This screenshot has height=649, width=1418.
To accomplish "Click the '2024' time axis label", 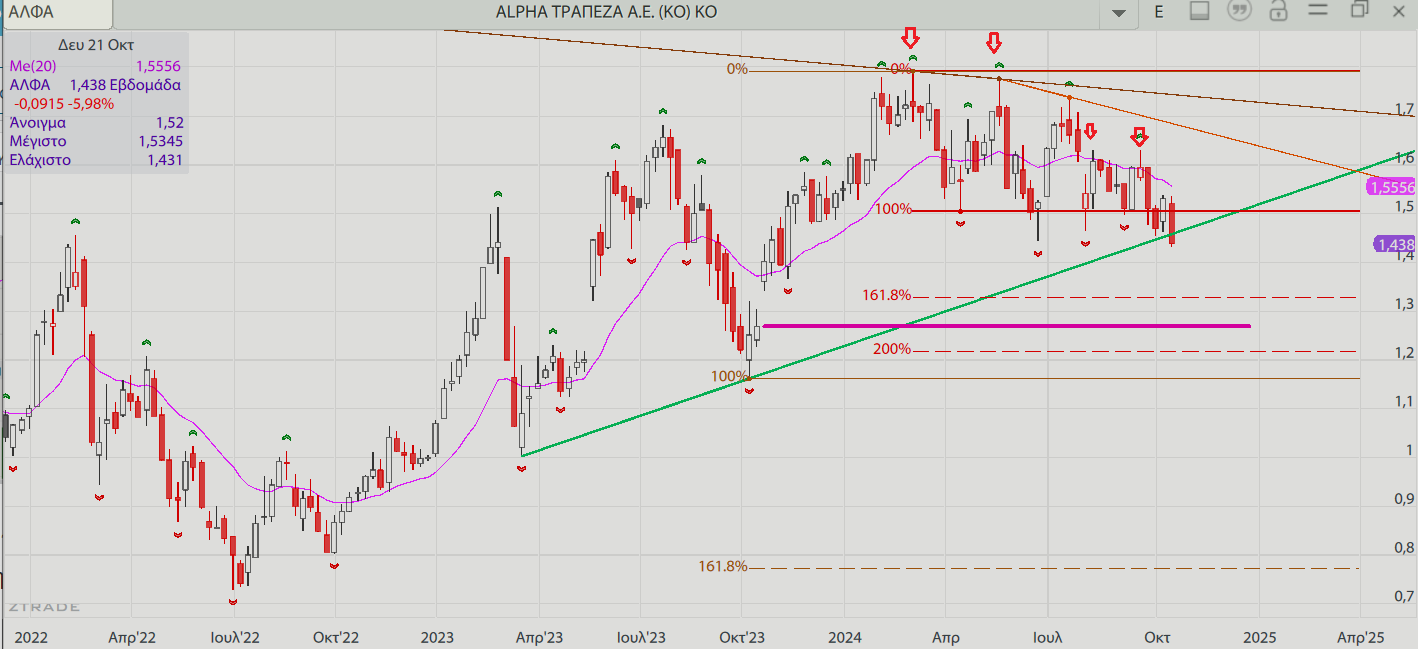I will click(845, 637).
